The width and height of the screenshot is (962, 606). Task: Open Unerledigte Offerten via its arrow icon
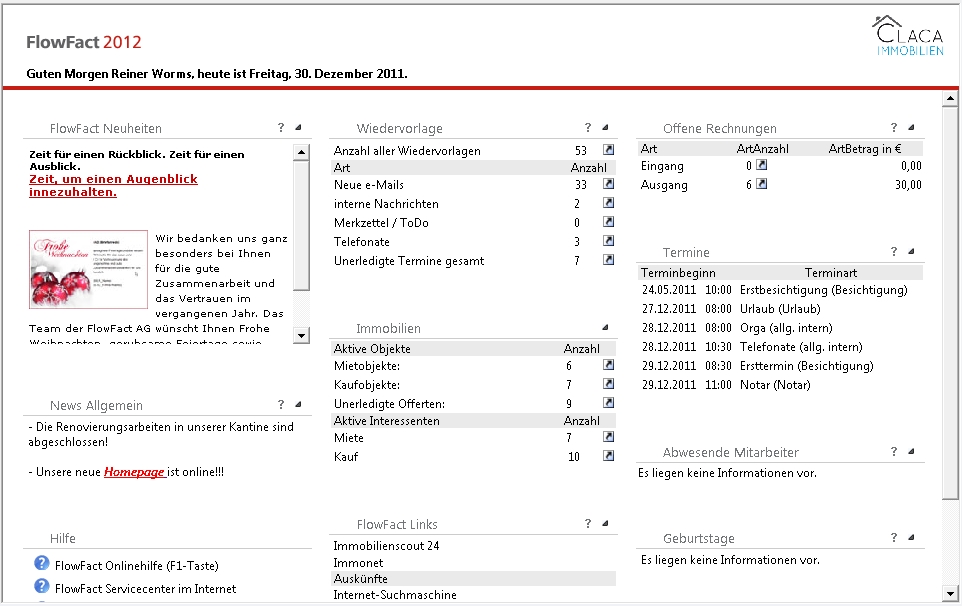pos(608,402)
